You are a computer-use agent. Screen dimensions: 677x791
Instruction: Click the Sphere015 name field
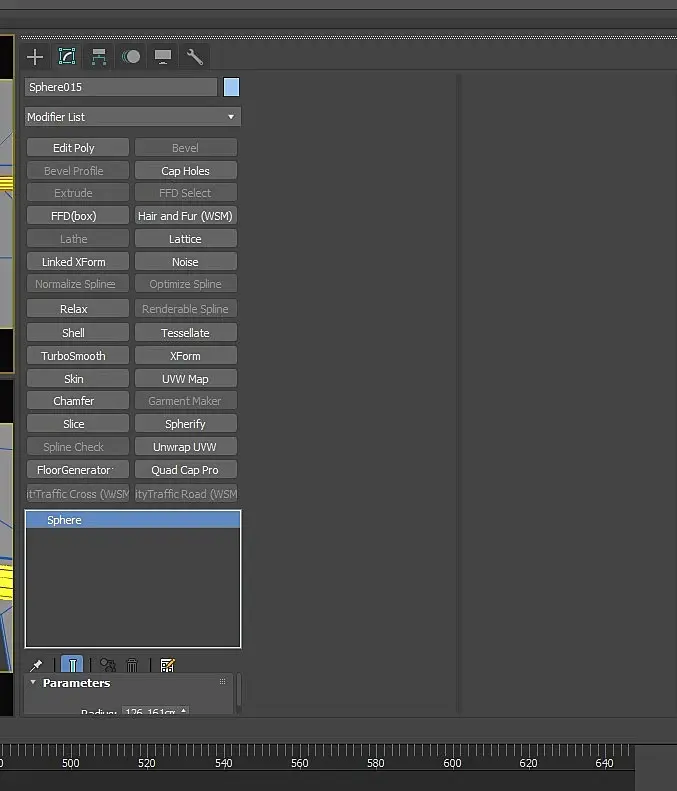[x=121, y=87]
